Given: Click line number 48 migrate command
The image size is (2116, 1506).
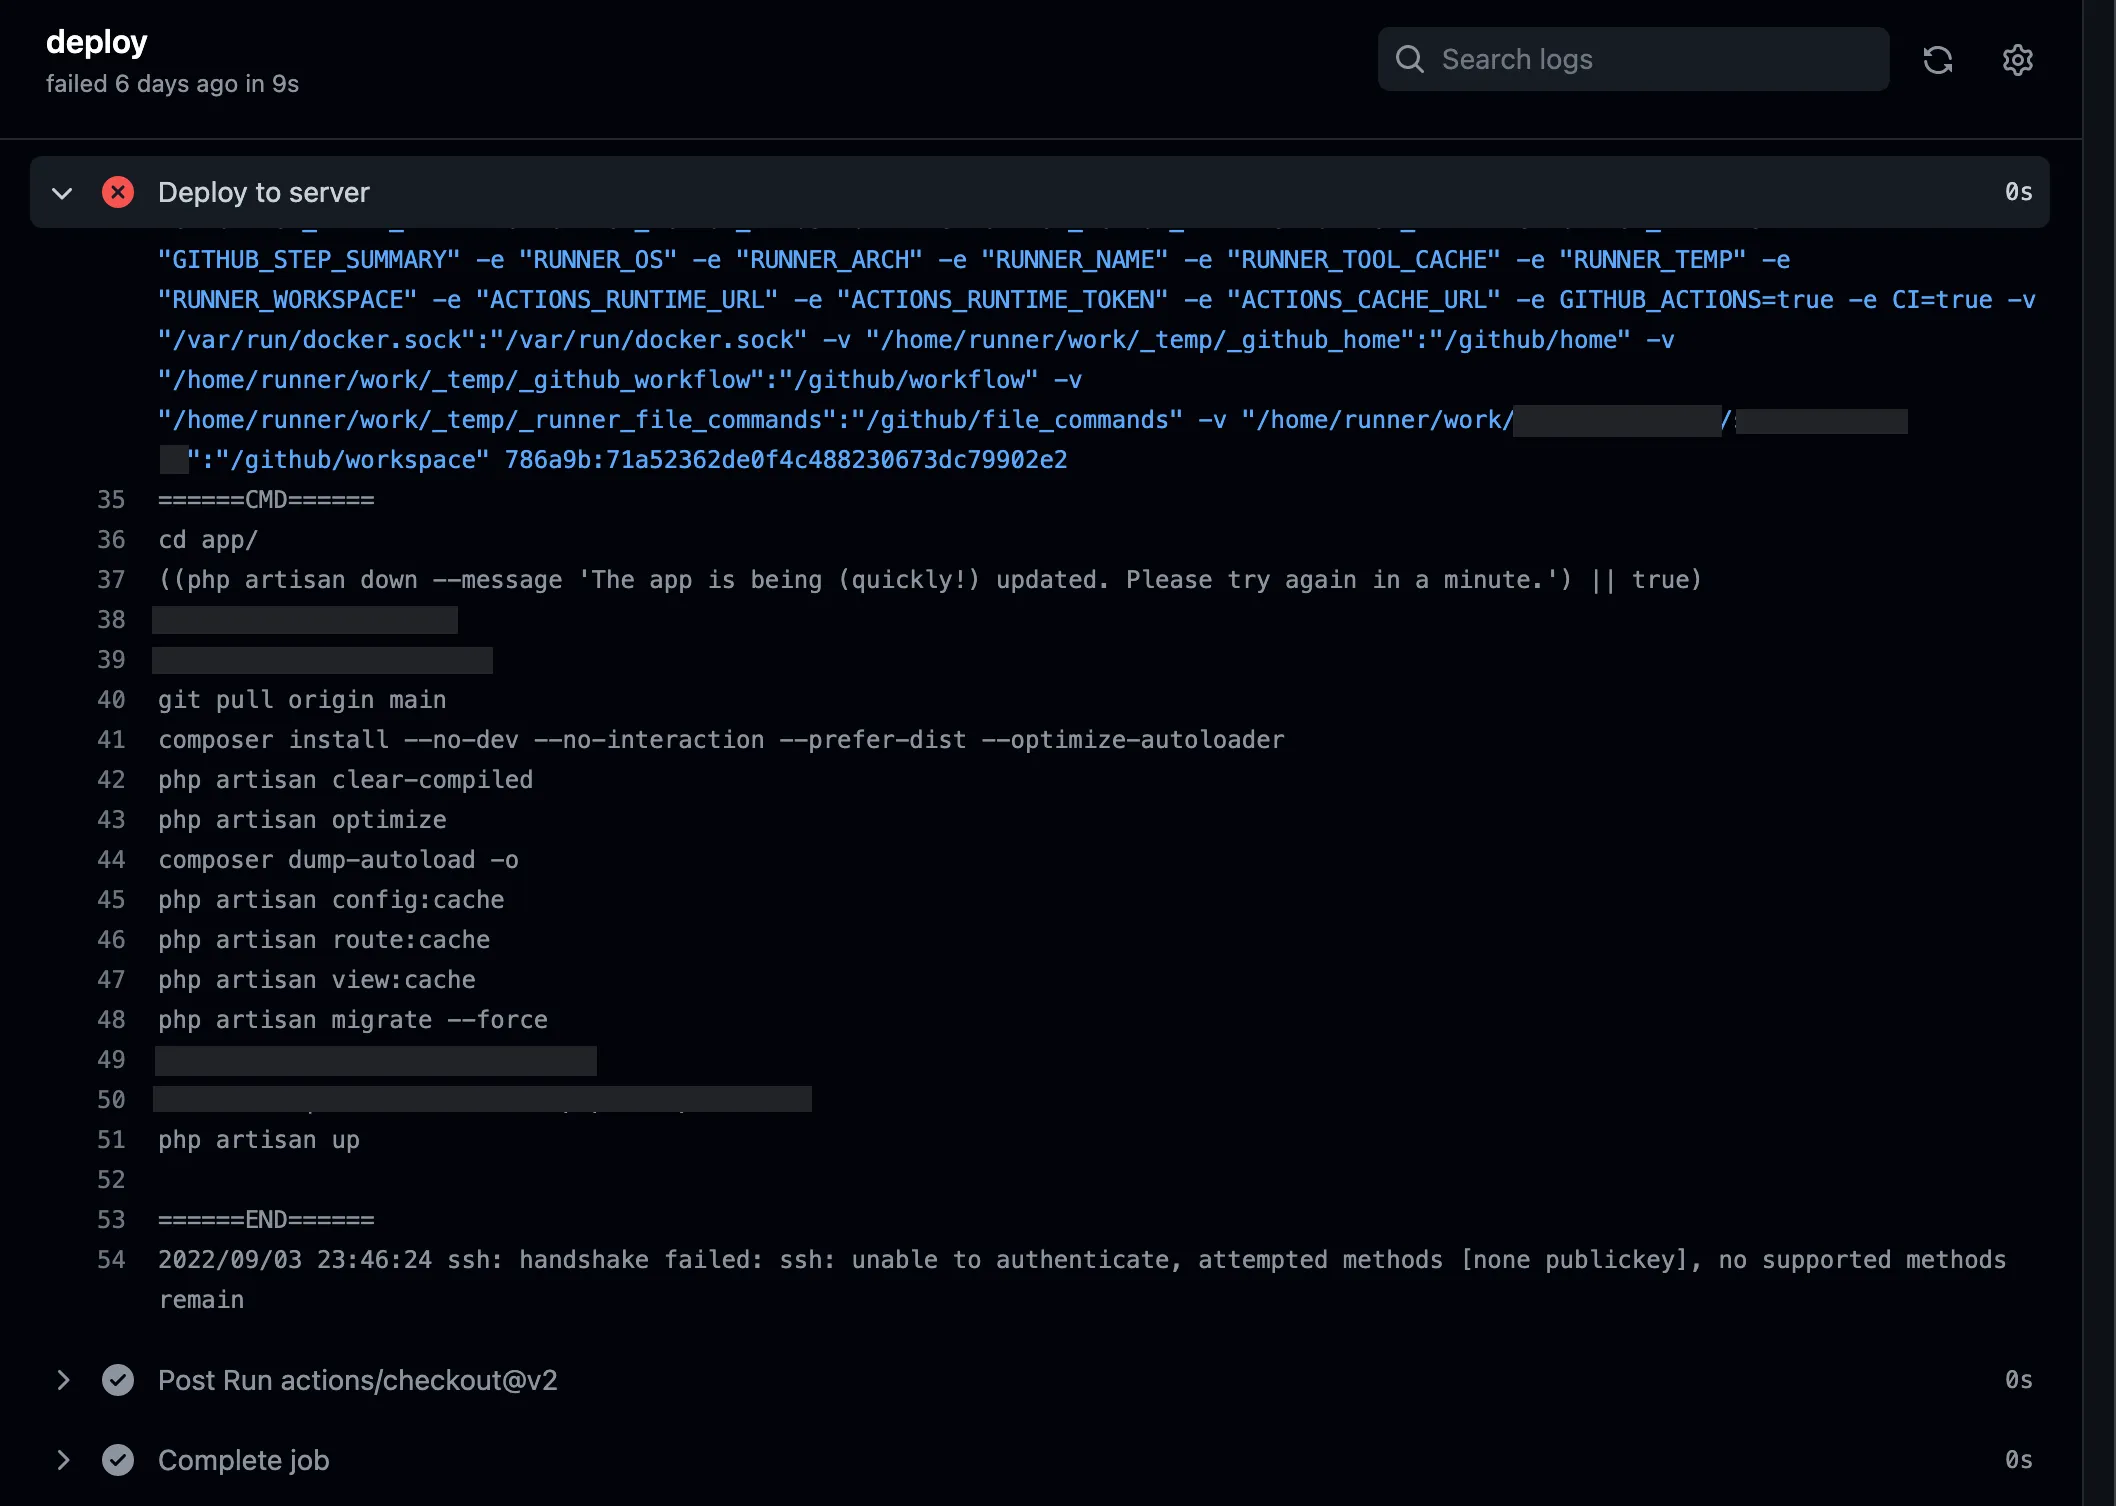Looking at the screenshot, I should tap(111, 1020).
